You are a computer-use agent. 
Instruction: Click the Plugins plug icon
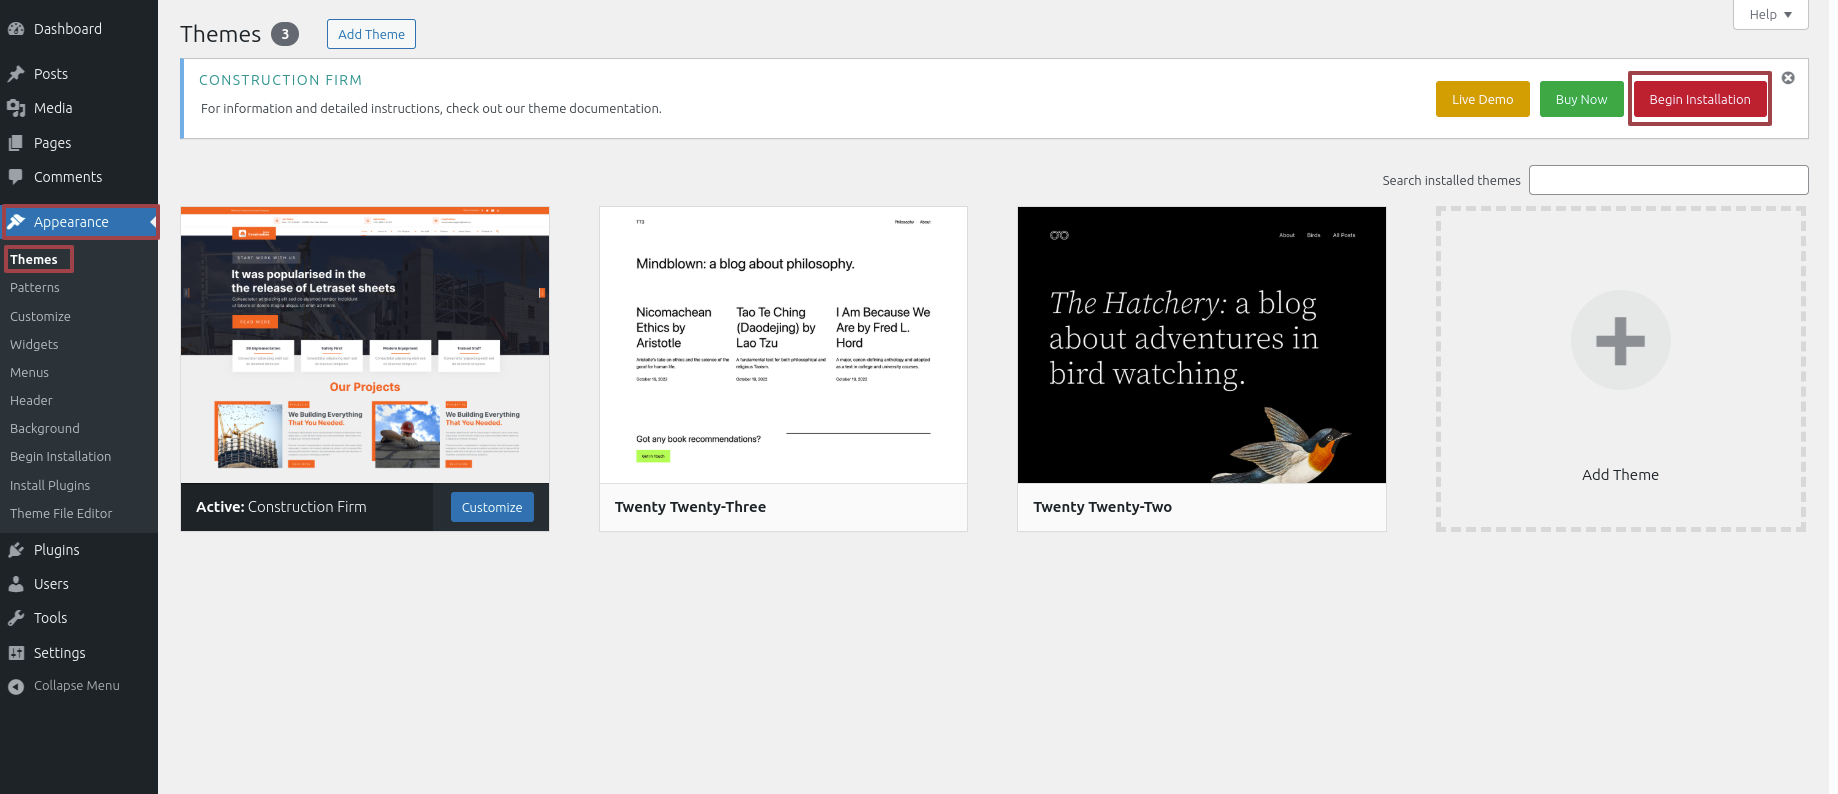[x=16, y=550]
